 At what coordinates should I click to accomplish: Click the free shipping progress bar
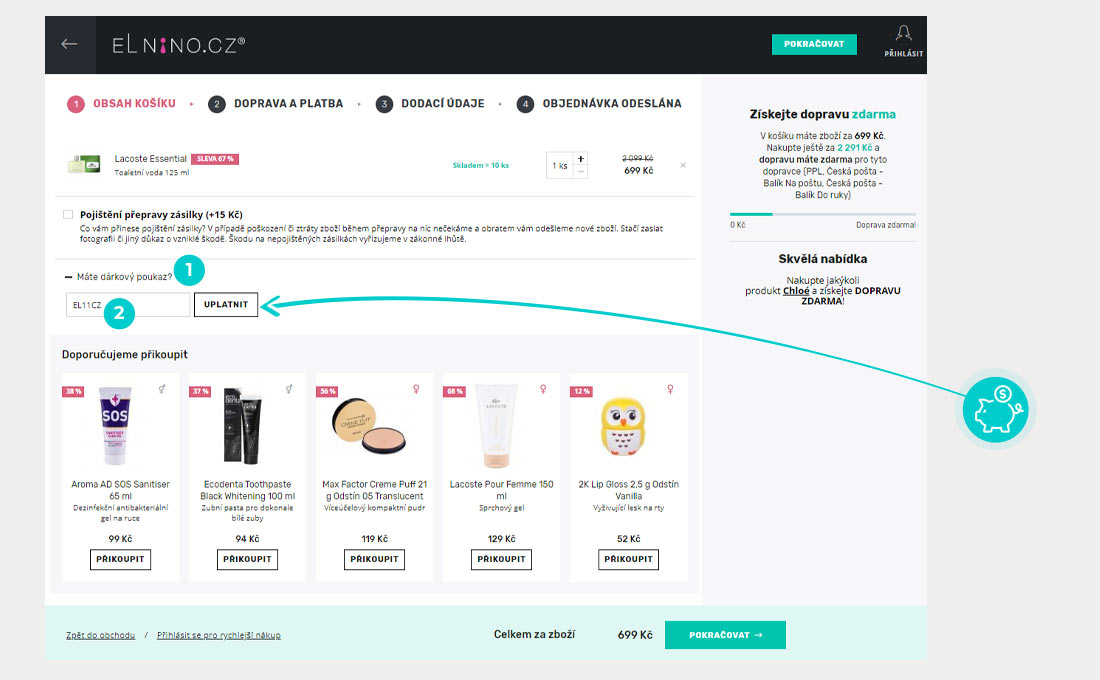click(822, 214)
